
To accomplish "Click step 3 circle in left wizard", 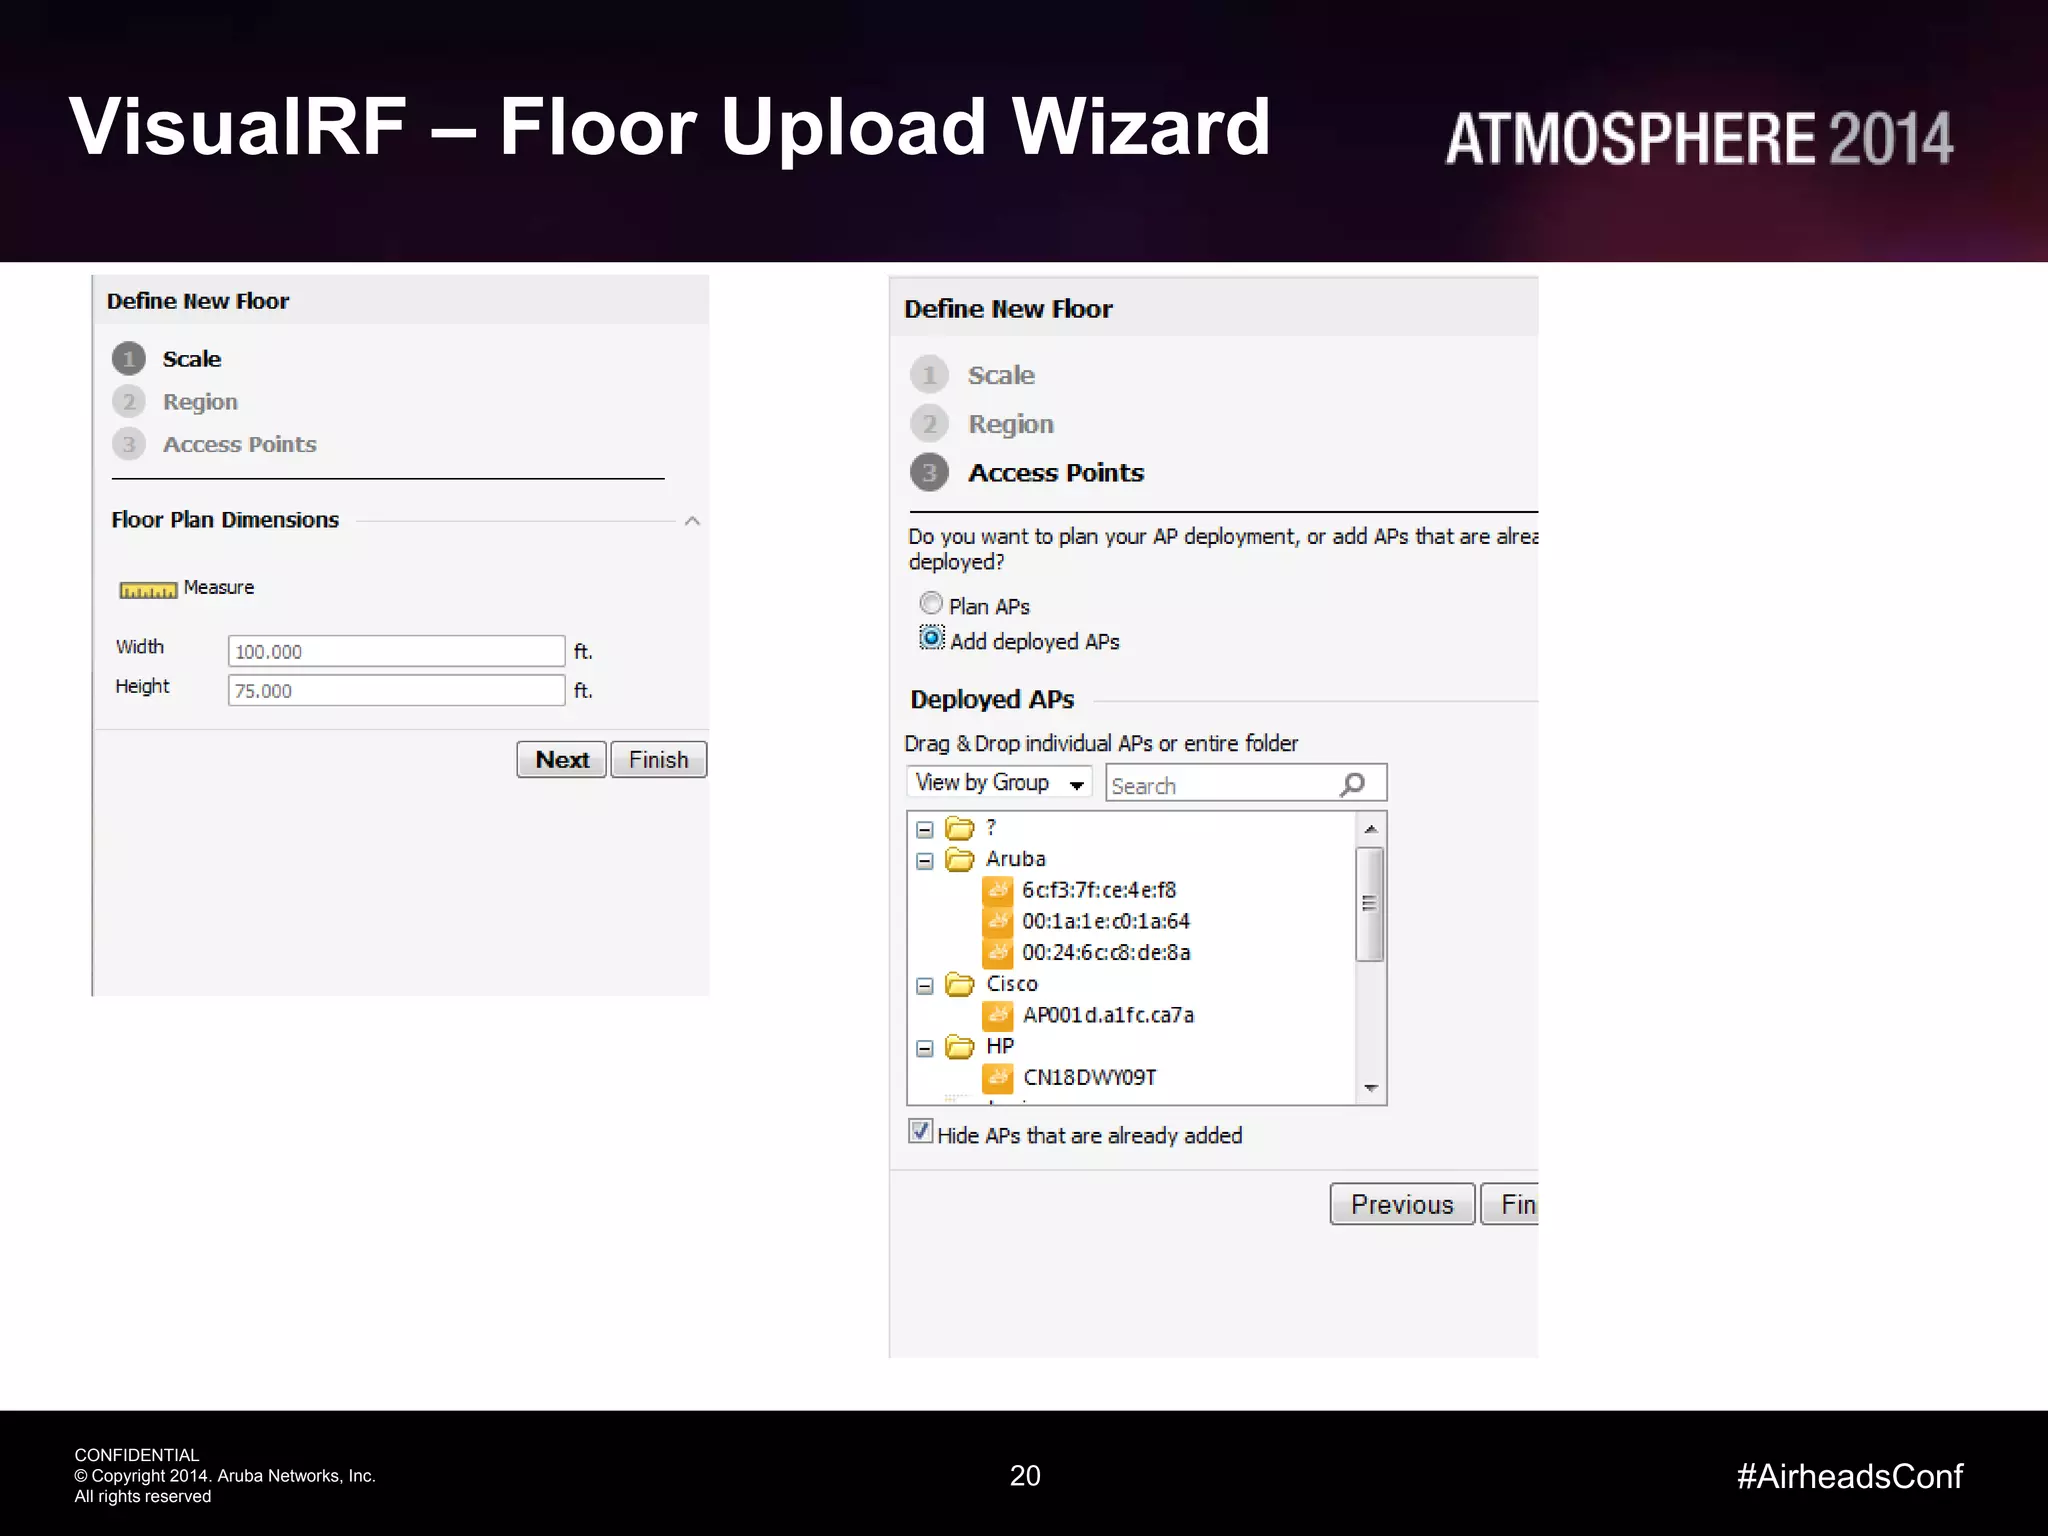I will [129, 444].
